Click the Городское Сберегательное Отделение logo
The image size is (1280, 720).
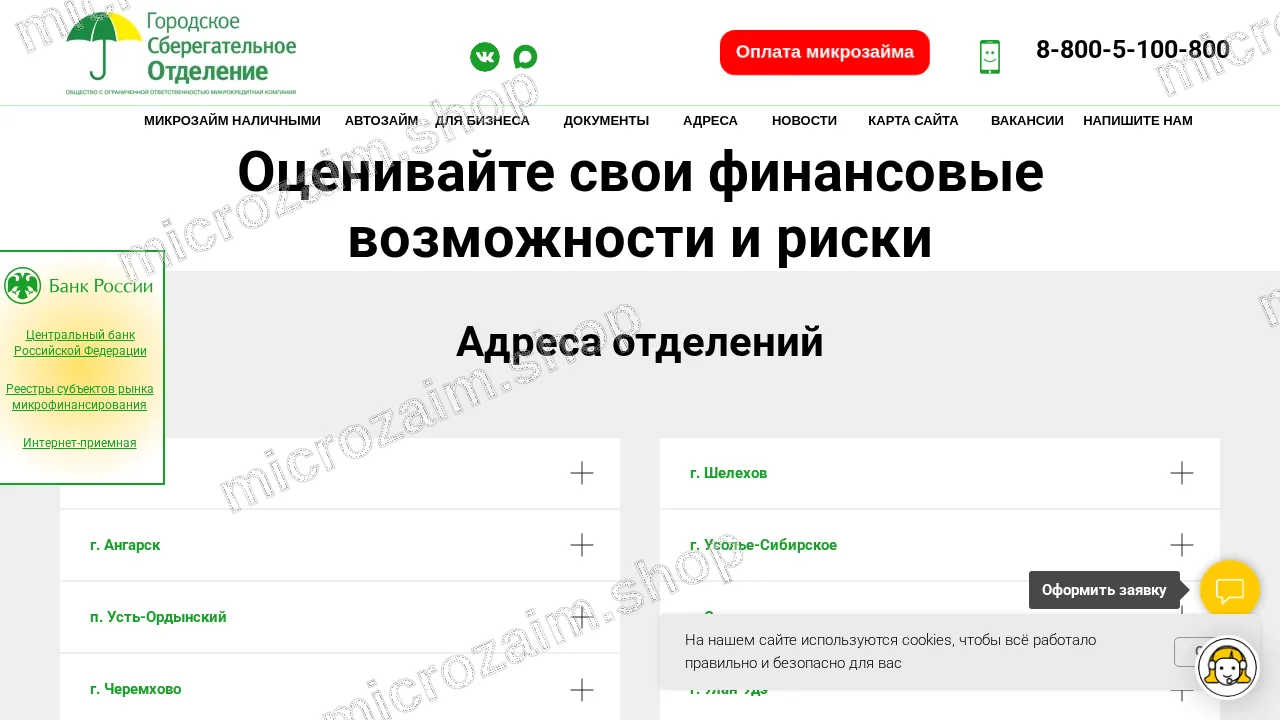(181, 52)
